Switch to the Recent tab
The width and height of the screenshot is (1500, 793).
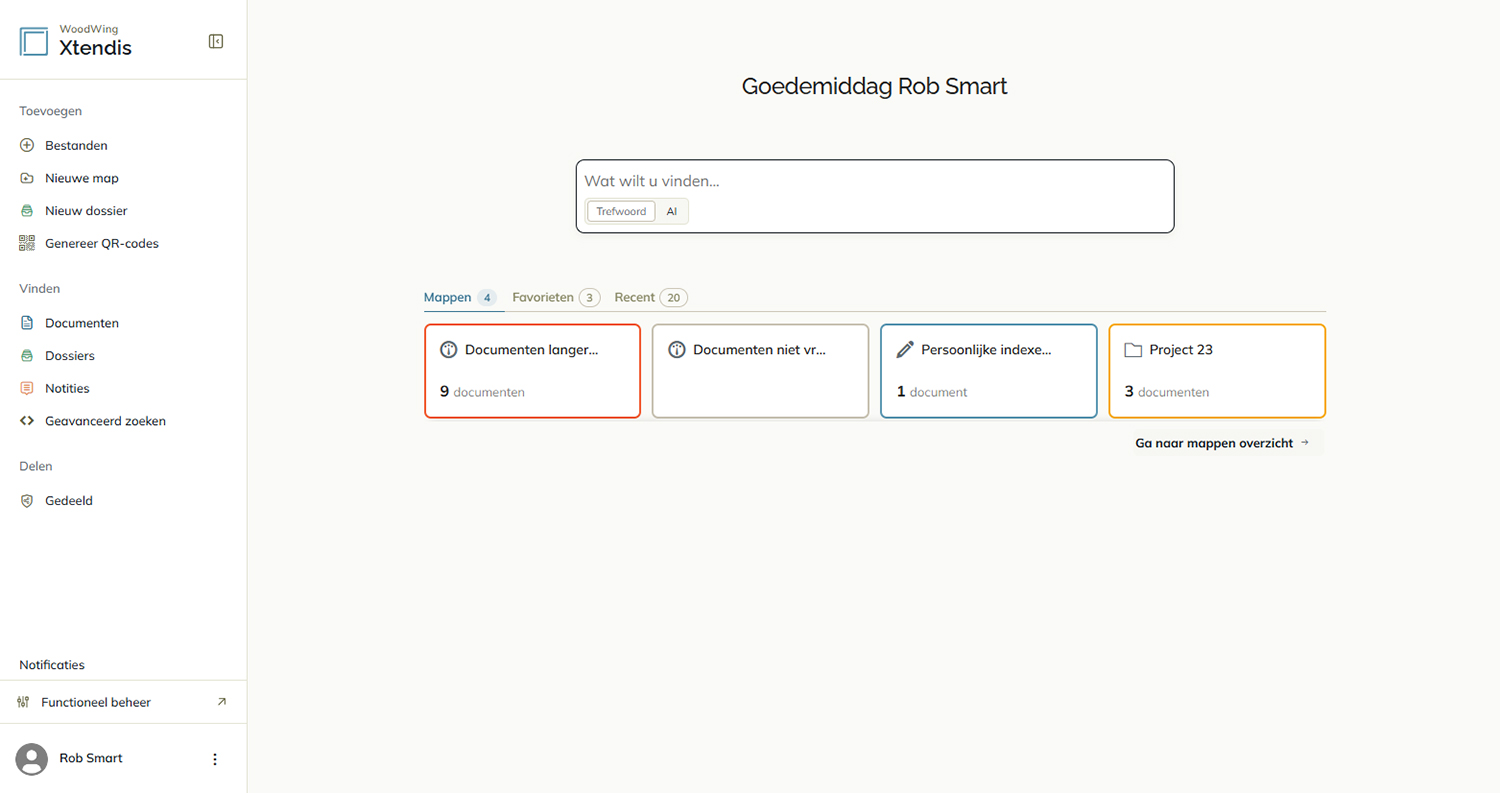[x=651, y=297]
